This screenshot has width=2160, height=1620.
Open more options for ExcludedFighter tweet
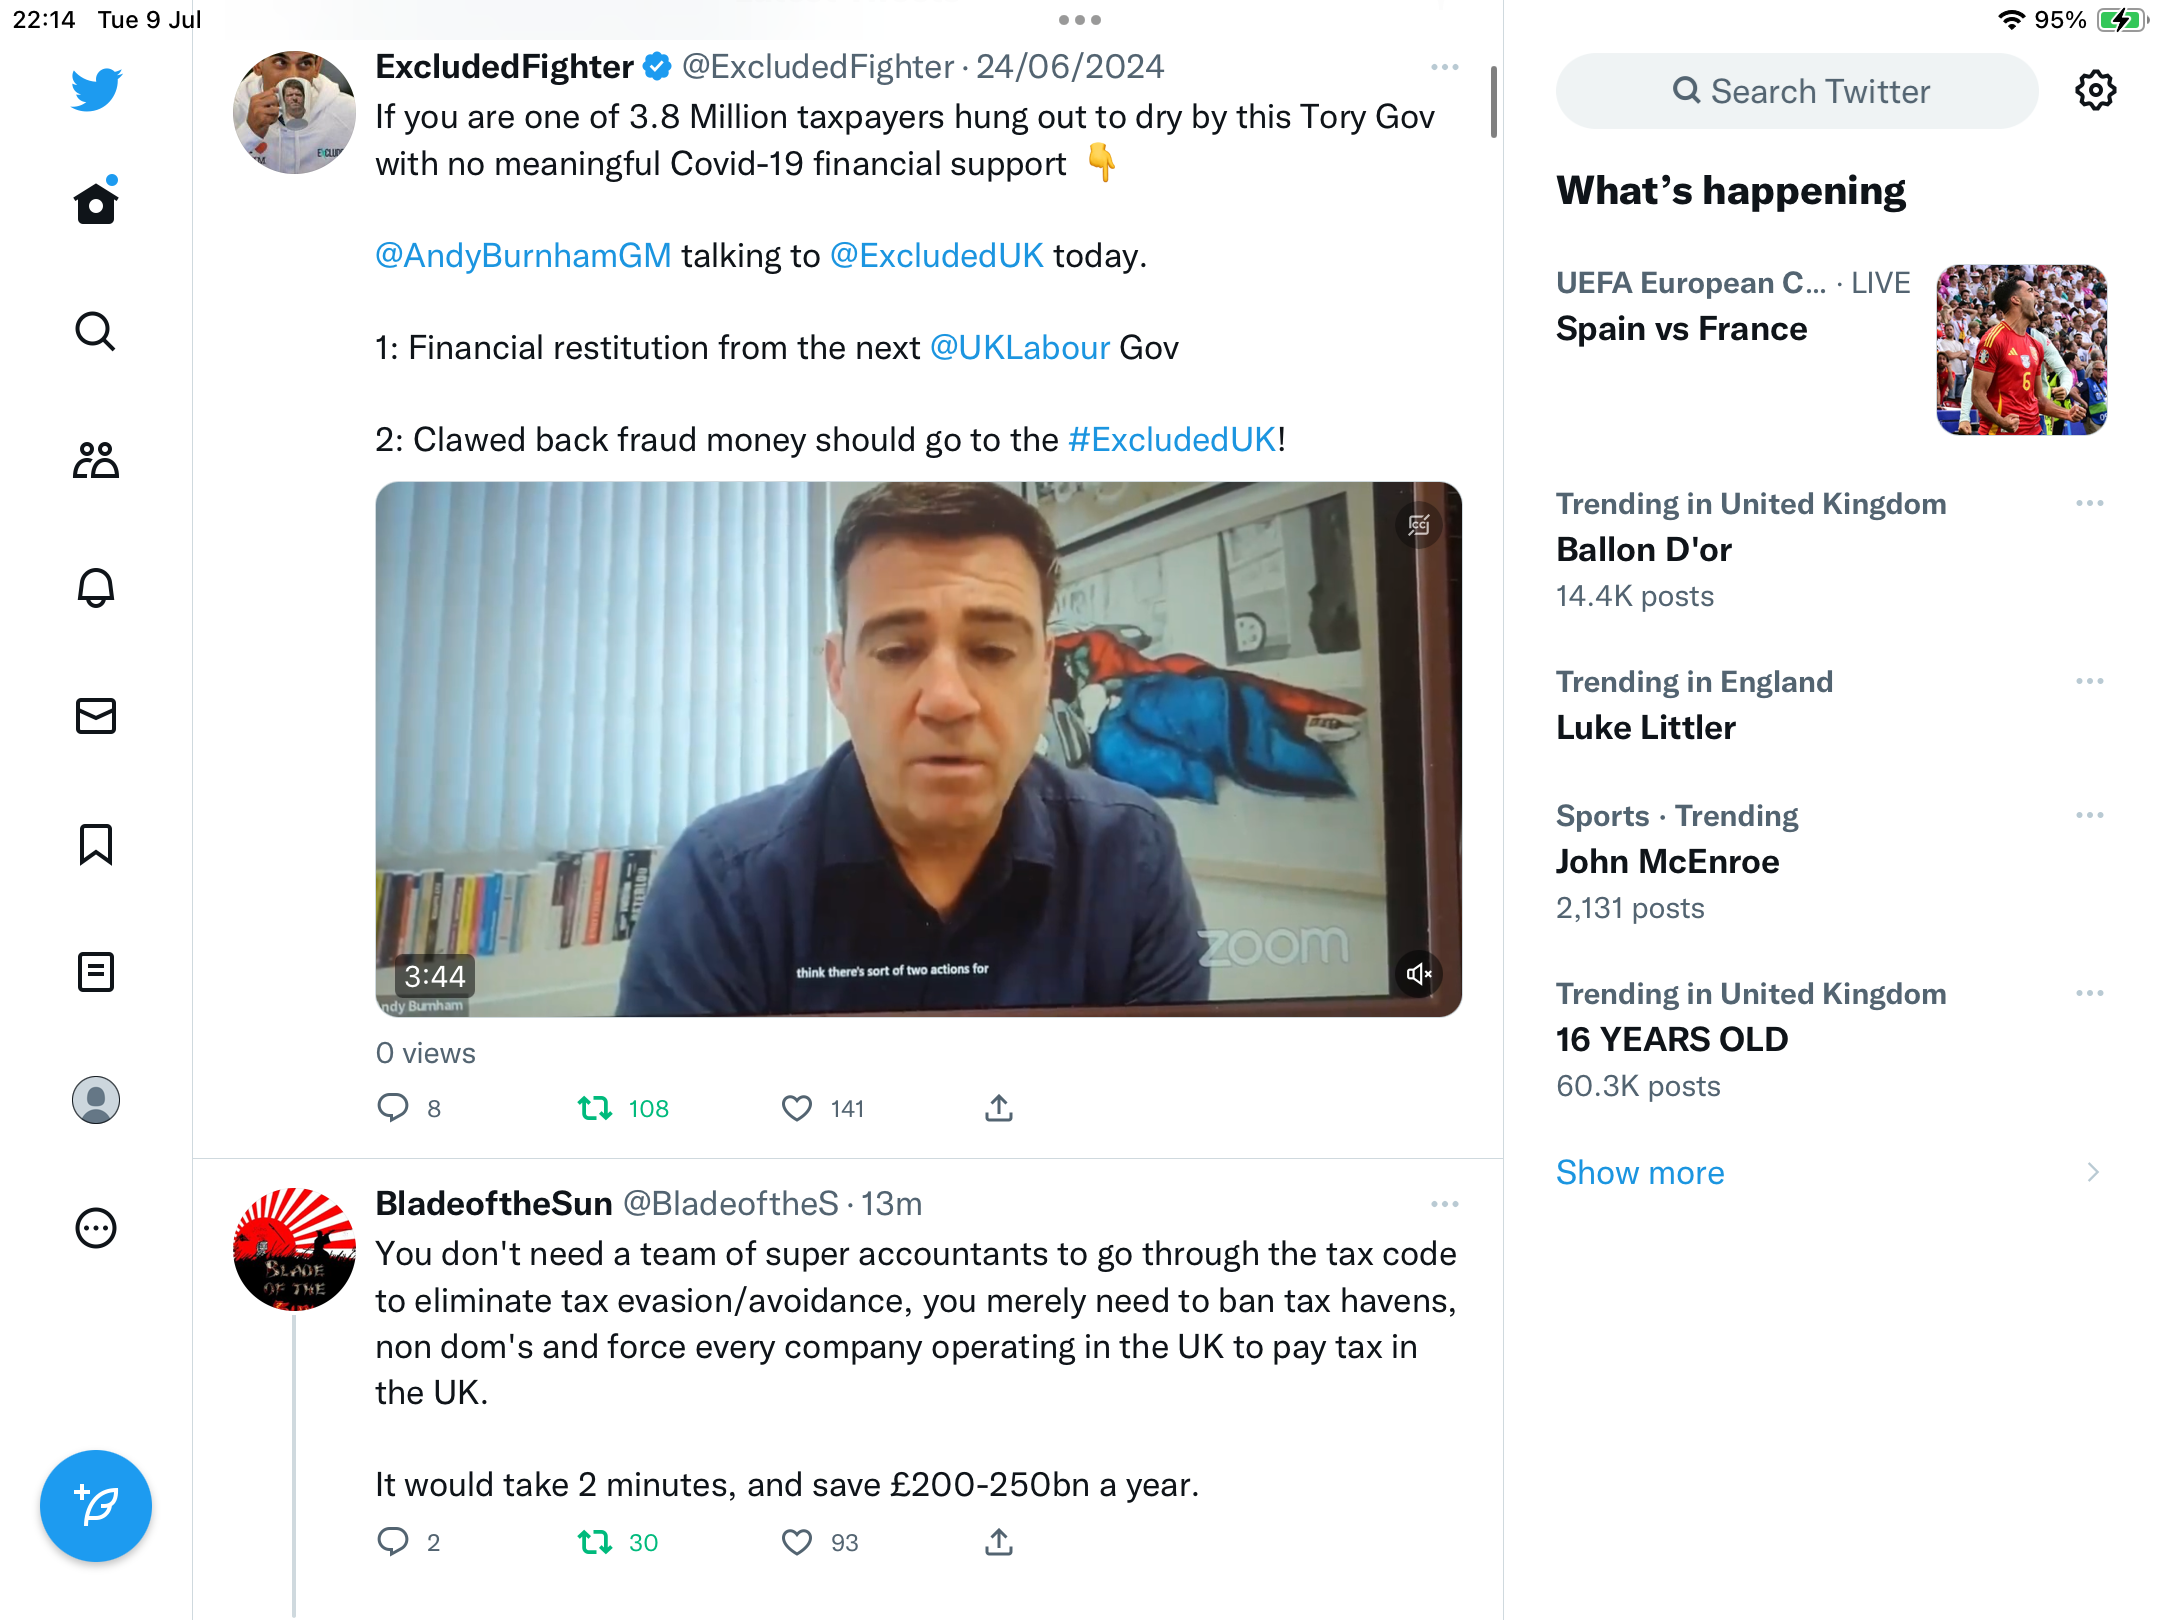pyautogui.click(x=1445, y=67)
